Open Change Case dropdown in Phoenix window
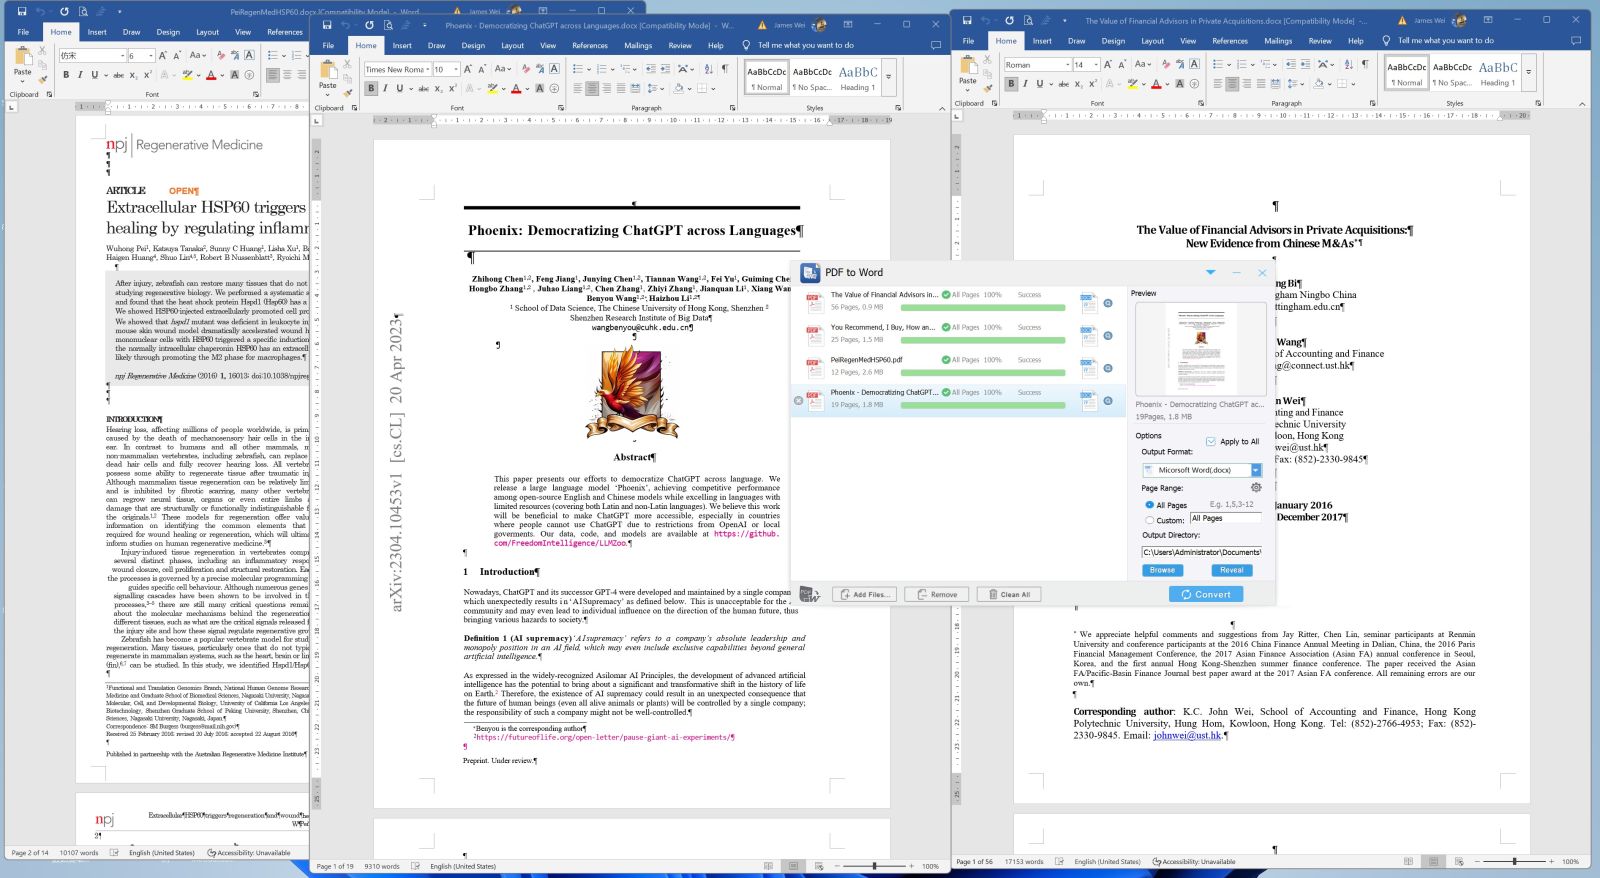 tap(503, 69)
